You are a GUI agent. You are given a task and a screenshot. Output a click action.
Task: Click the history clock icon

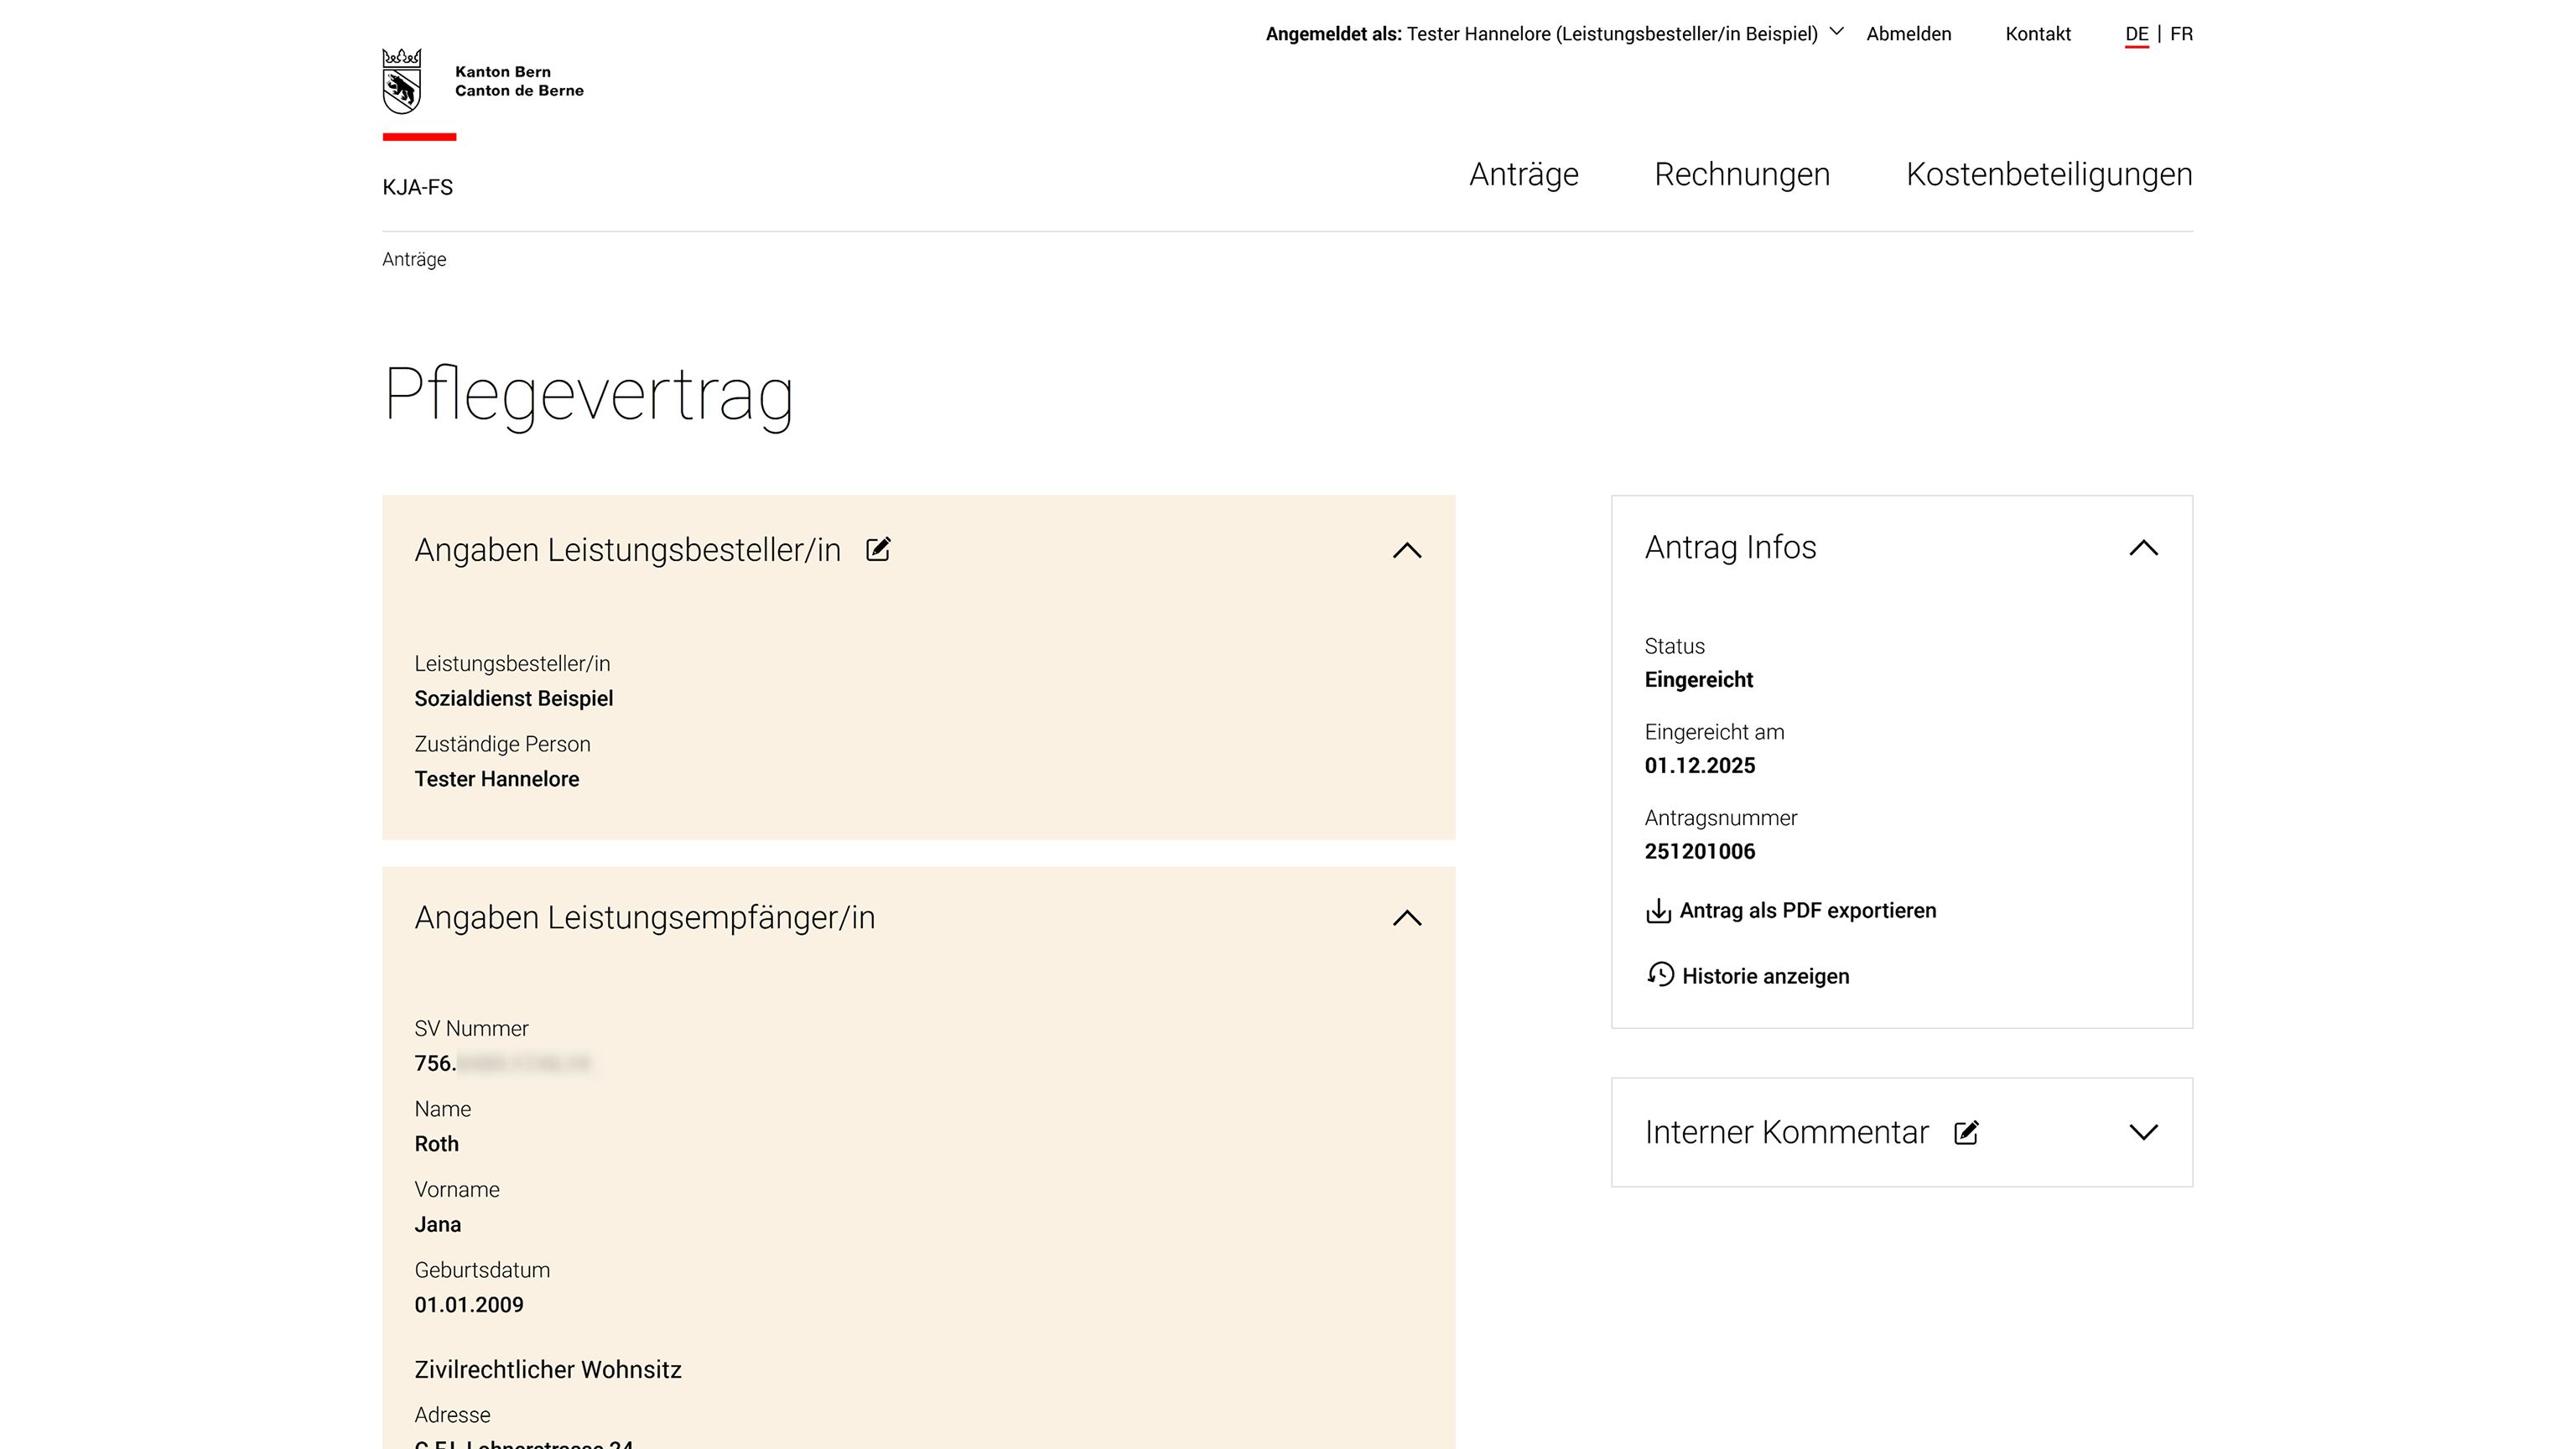(1660, 974)
